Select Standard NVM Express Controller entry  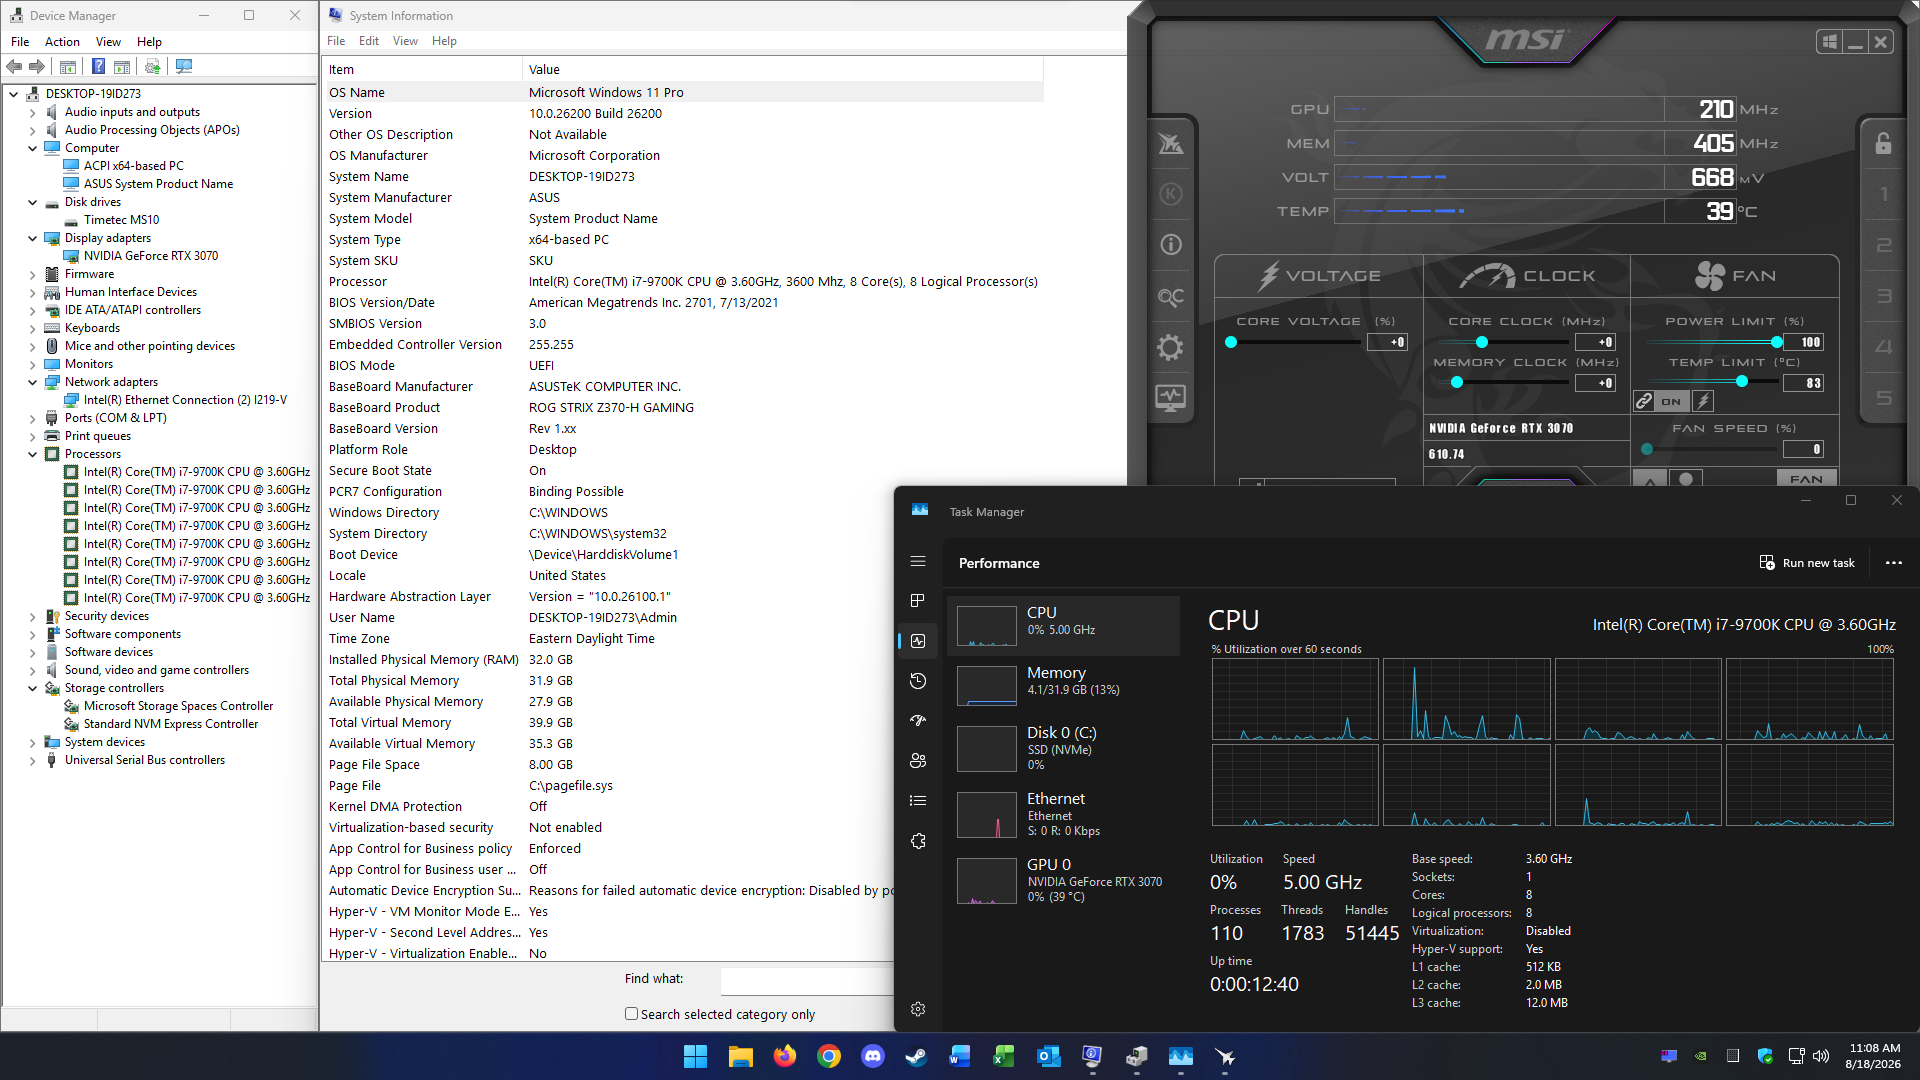coord(171,724)
